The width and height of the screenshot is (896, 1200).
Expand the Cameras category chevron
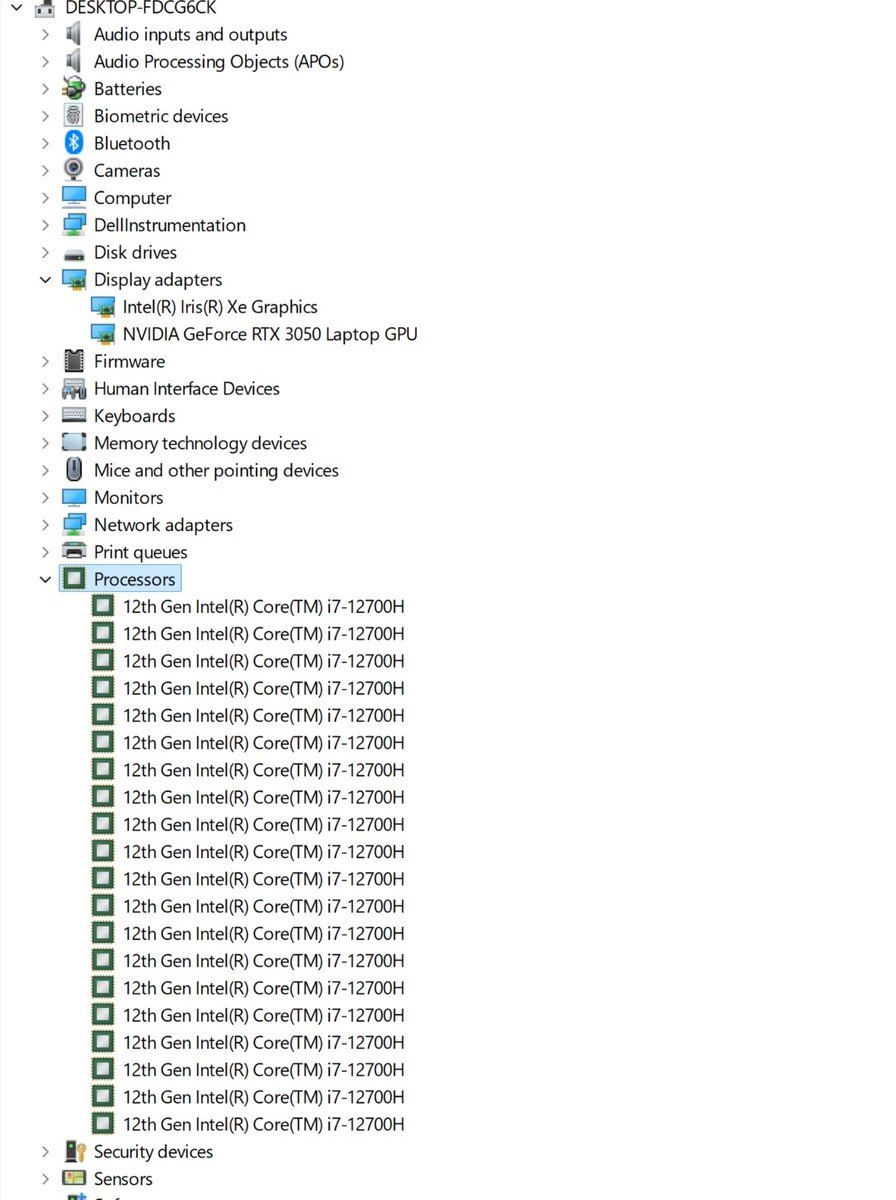(45, 170)
